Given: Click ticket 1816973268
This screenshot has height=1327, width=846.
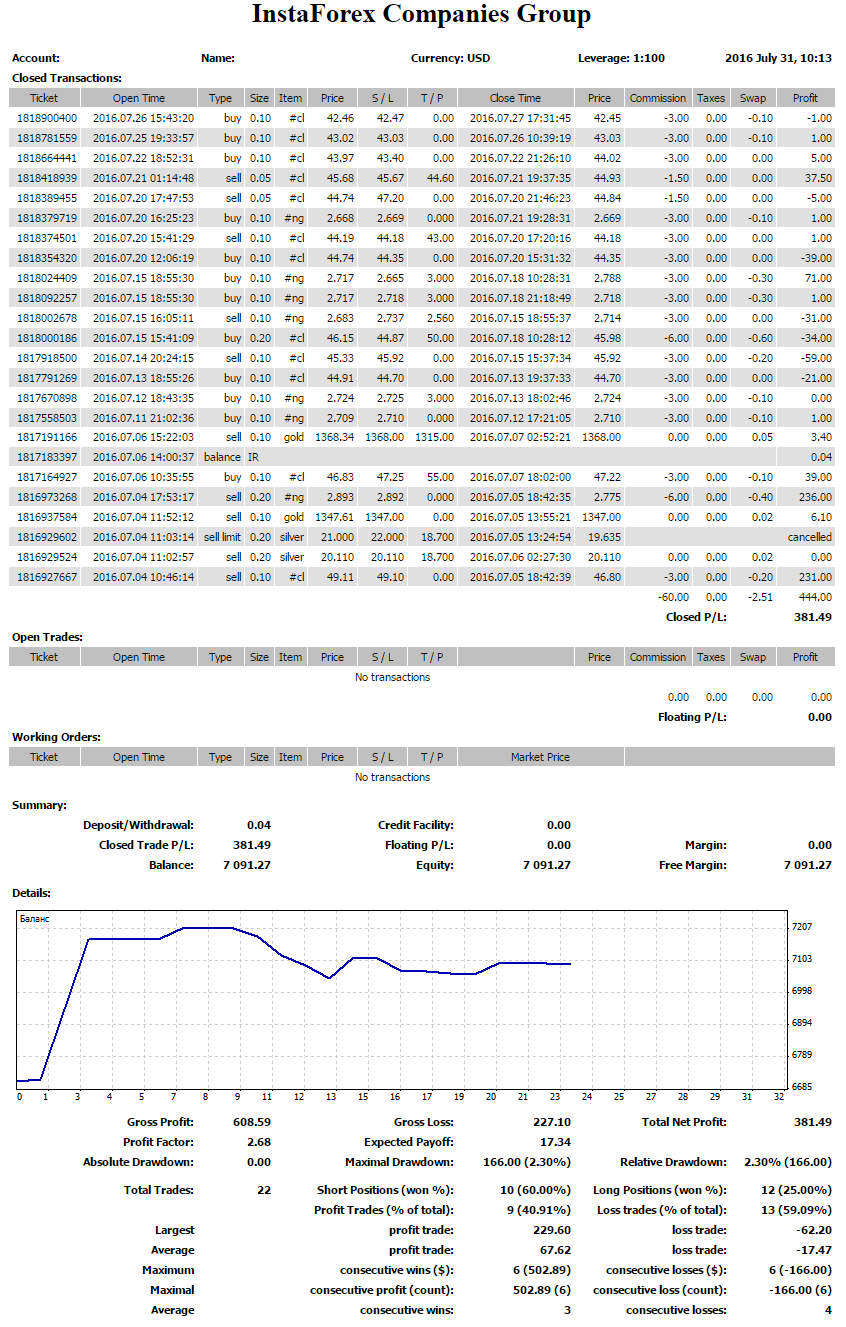Looking at the screenshot, I should click(47, 497).
